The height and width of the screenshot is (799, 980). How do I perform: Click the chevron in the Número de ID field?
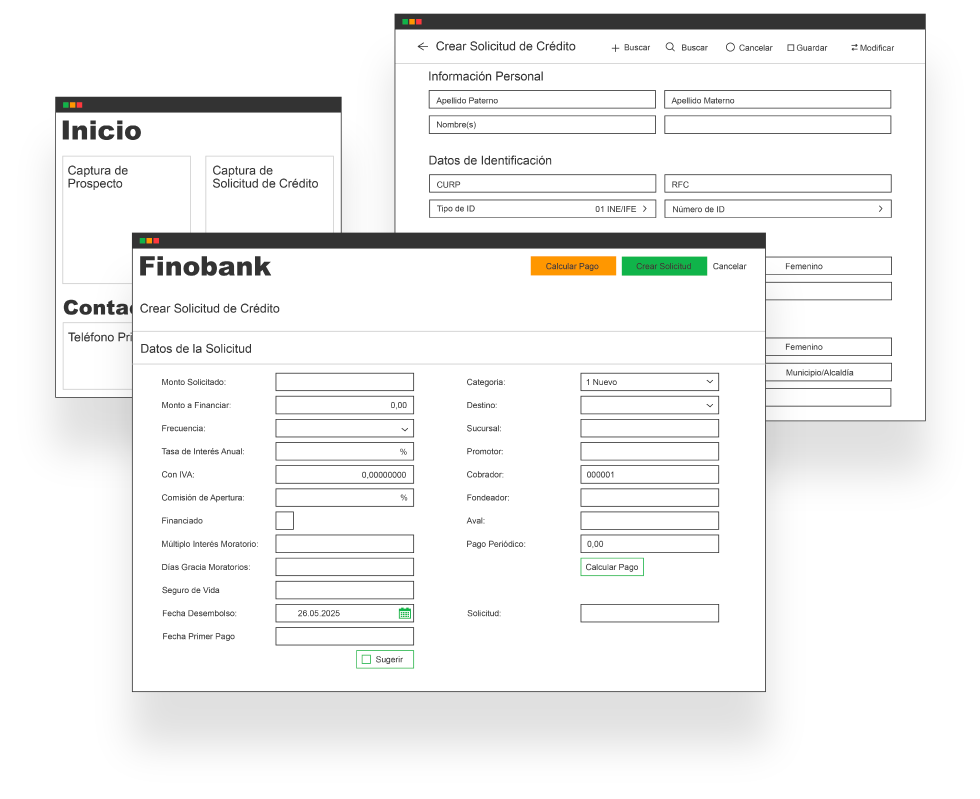pyautogui.click(x=880, y=209)
